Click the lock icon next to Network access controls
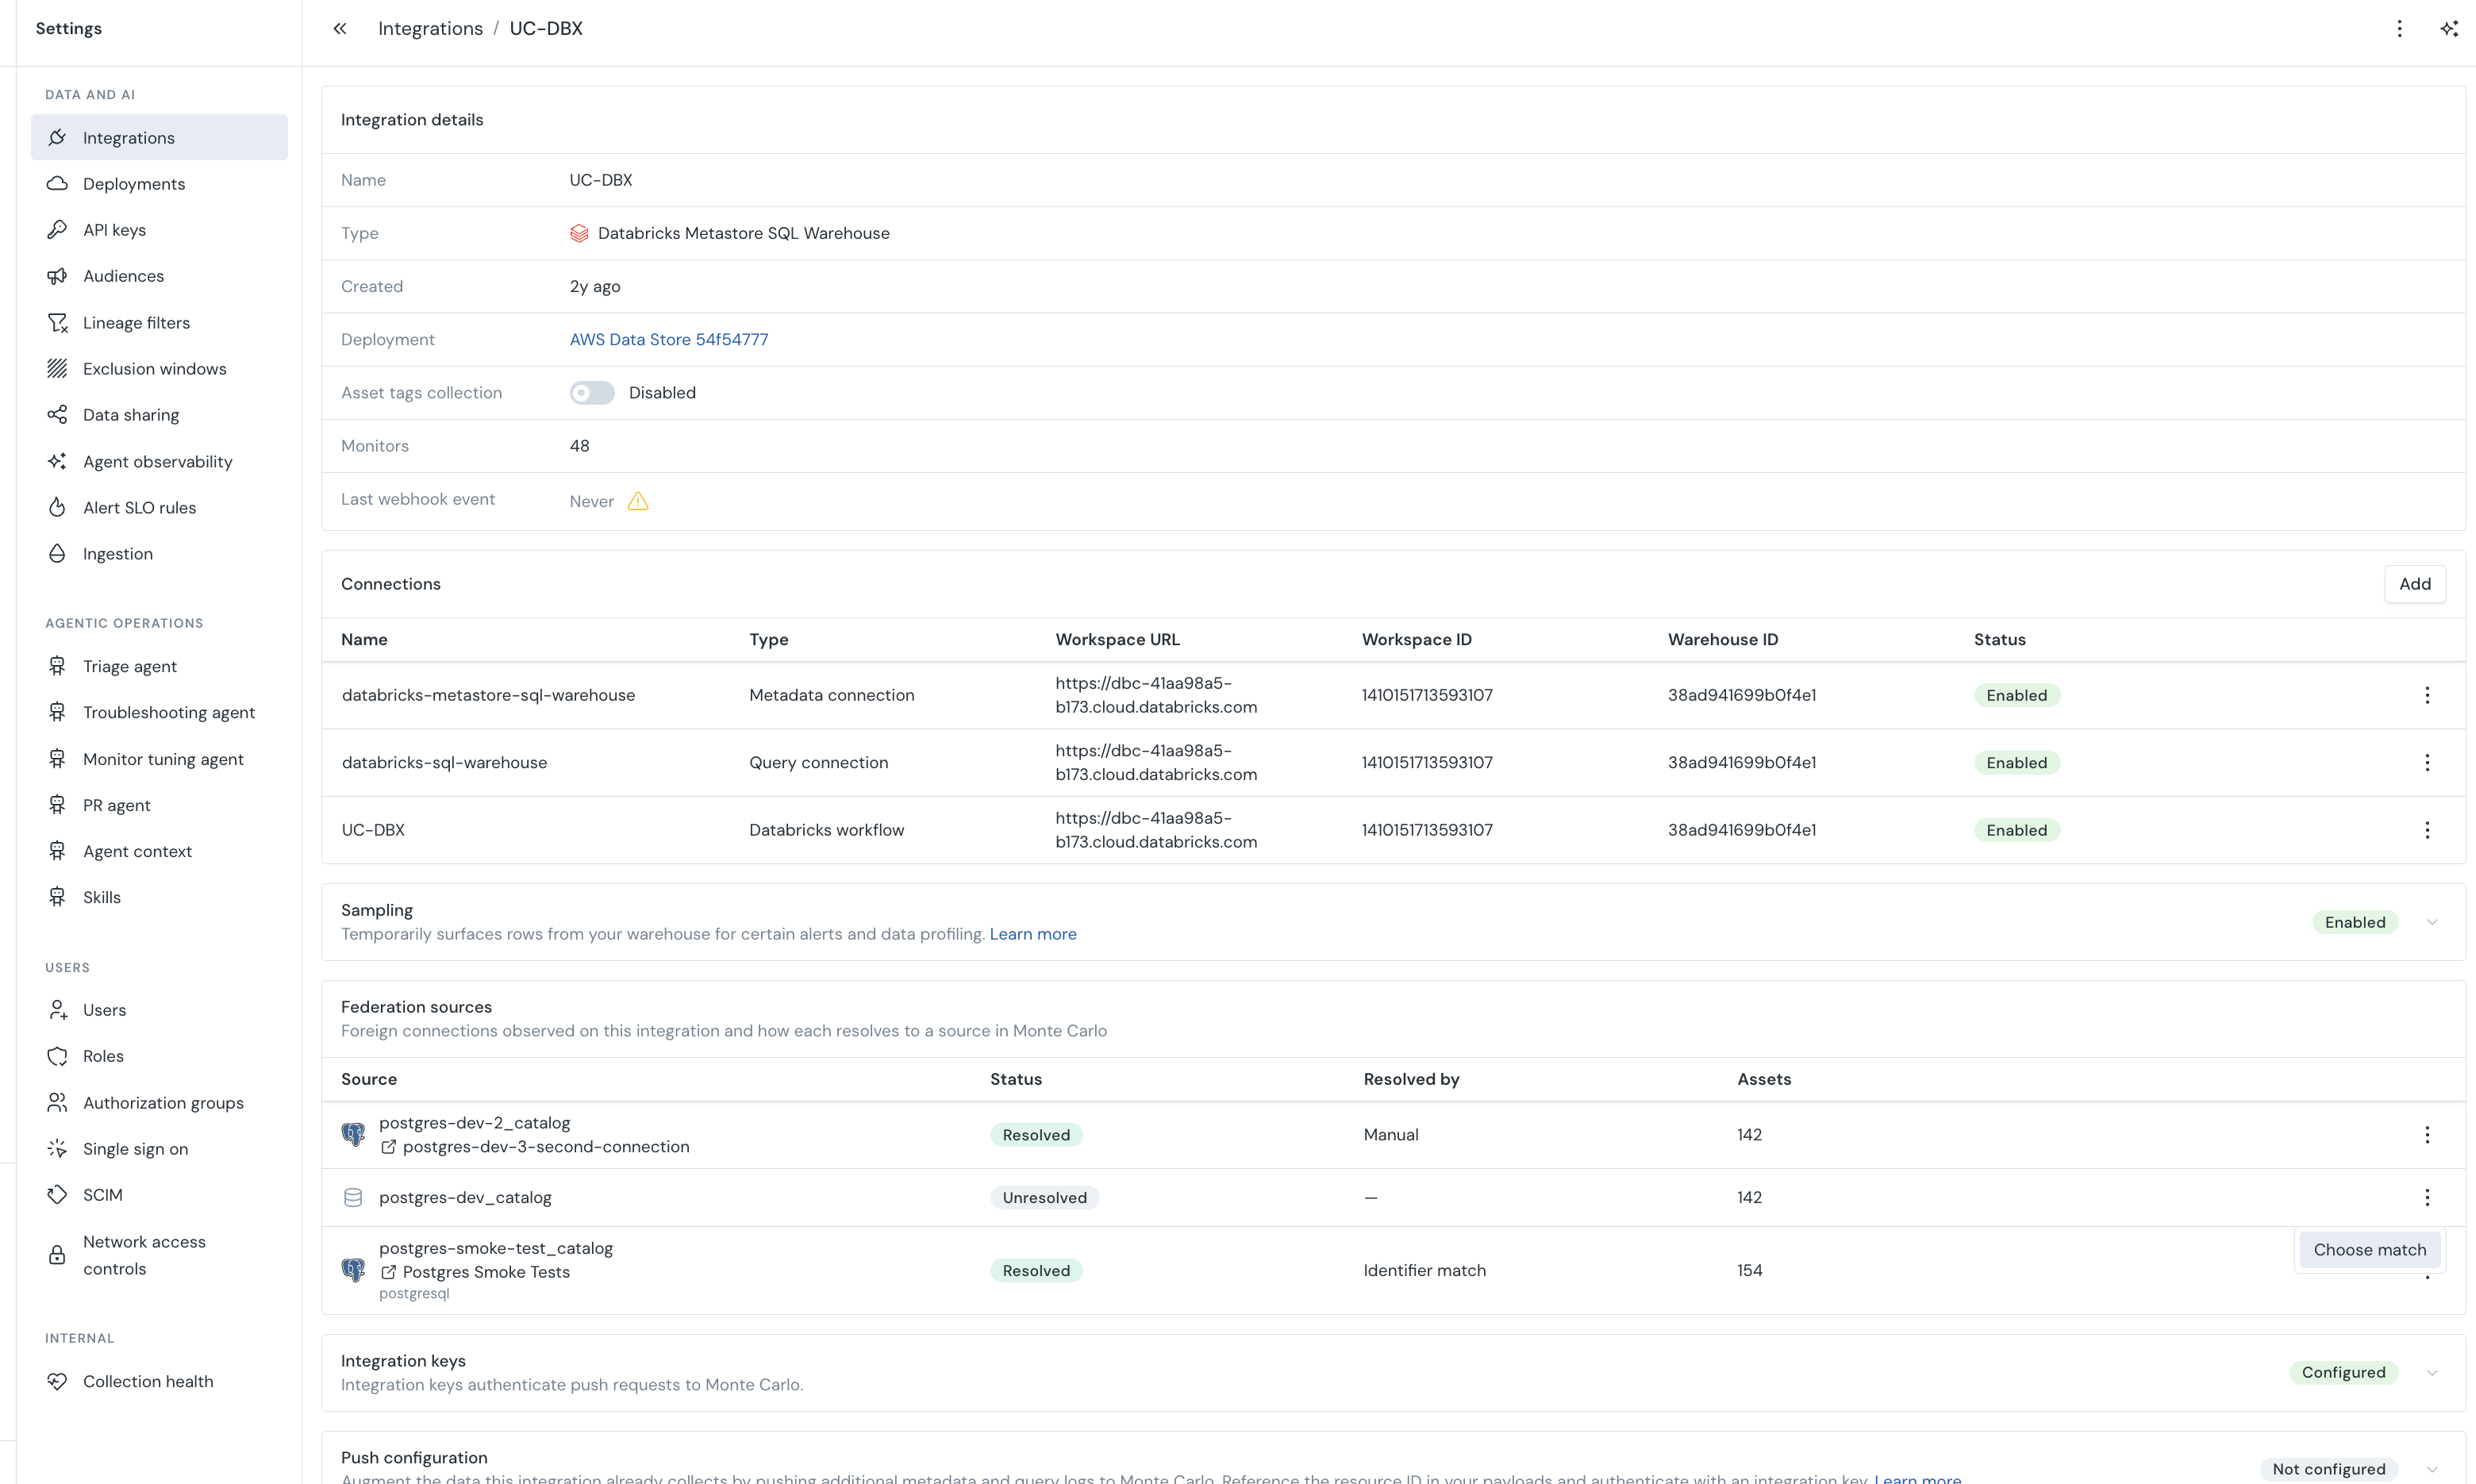The width and height of the screenshot is (2476, 1484). point(57,1255)
